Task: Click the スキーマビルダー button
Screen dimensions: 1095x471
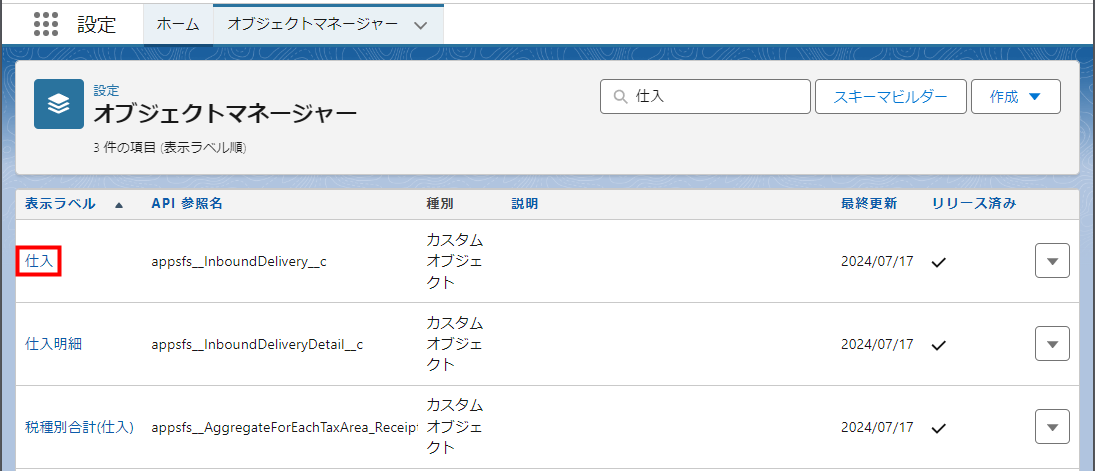Action: pyautogui.click(x=890, y=97)
